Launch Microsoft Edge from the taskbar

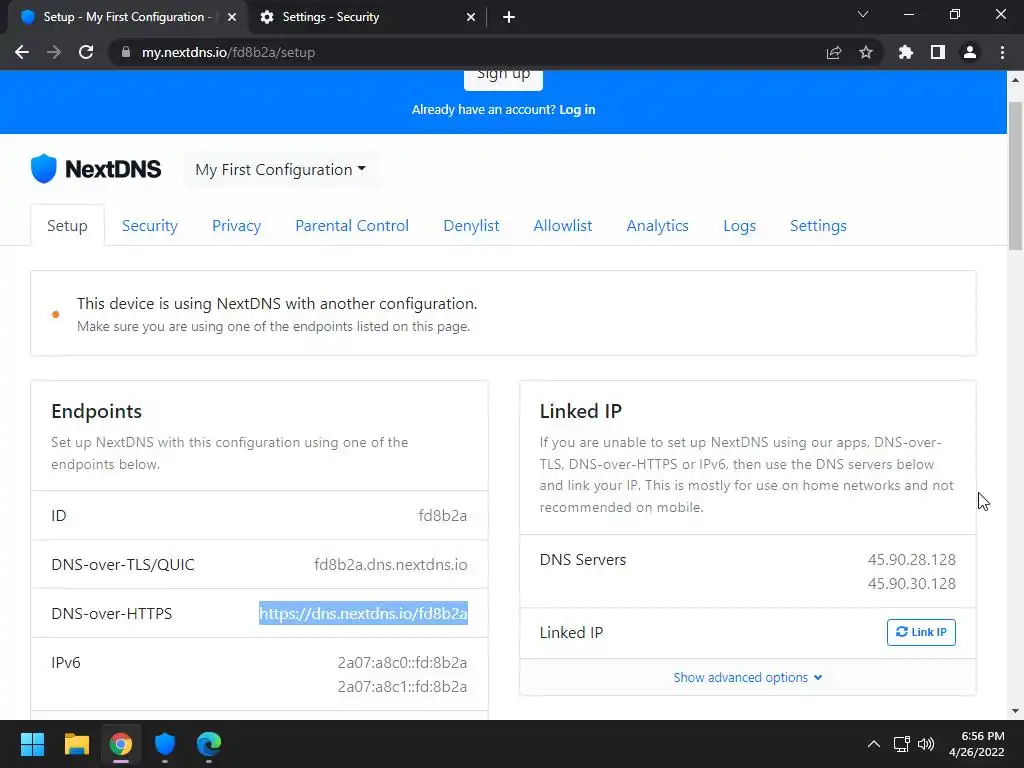point(209,744)
